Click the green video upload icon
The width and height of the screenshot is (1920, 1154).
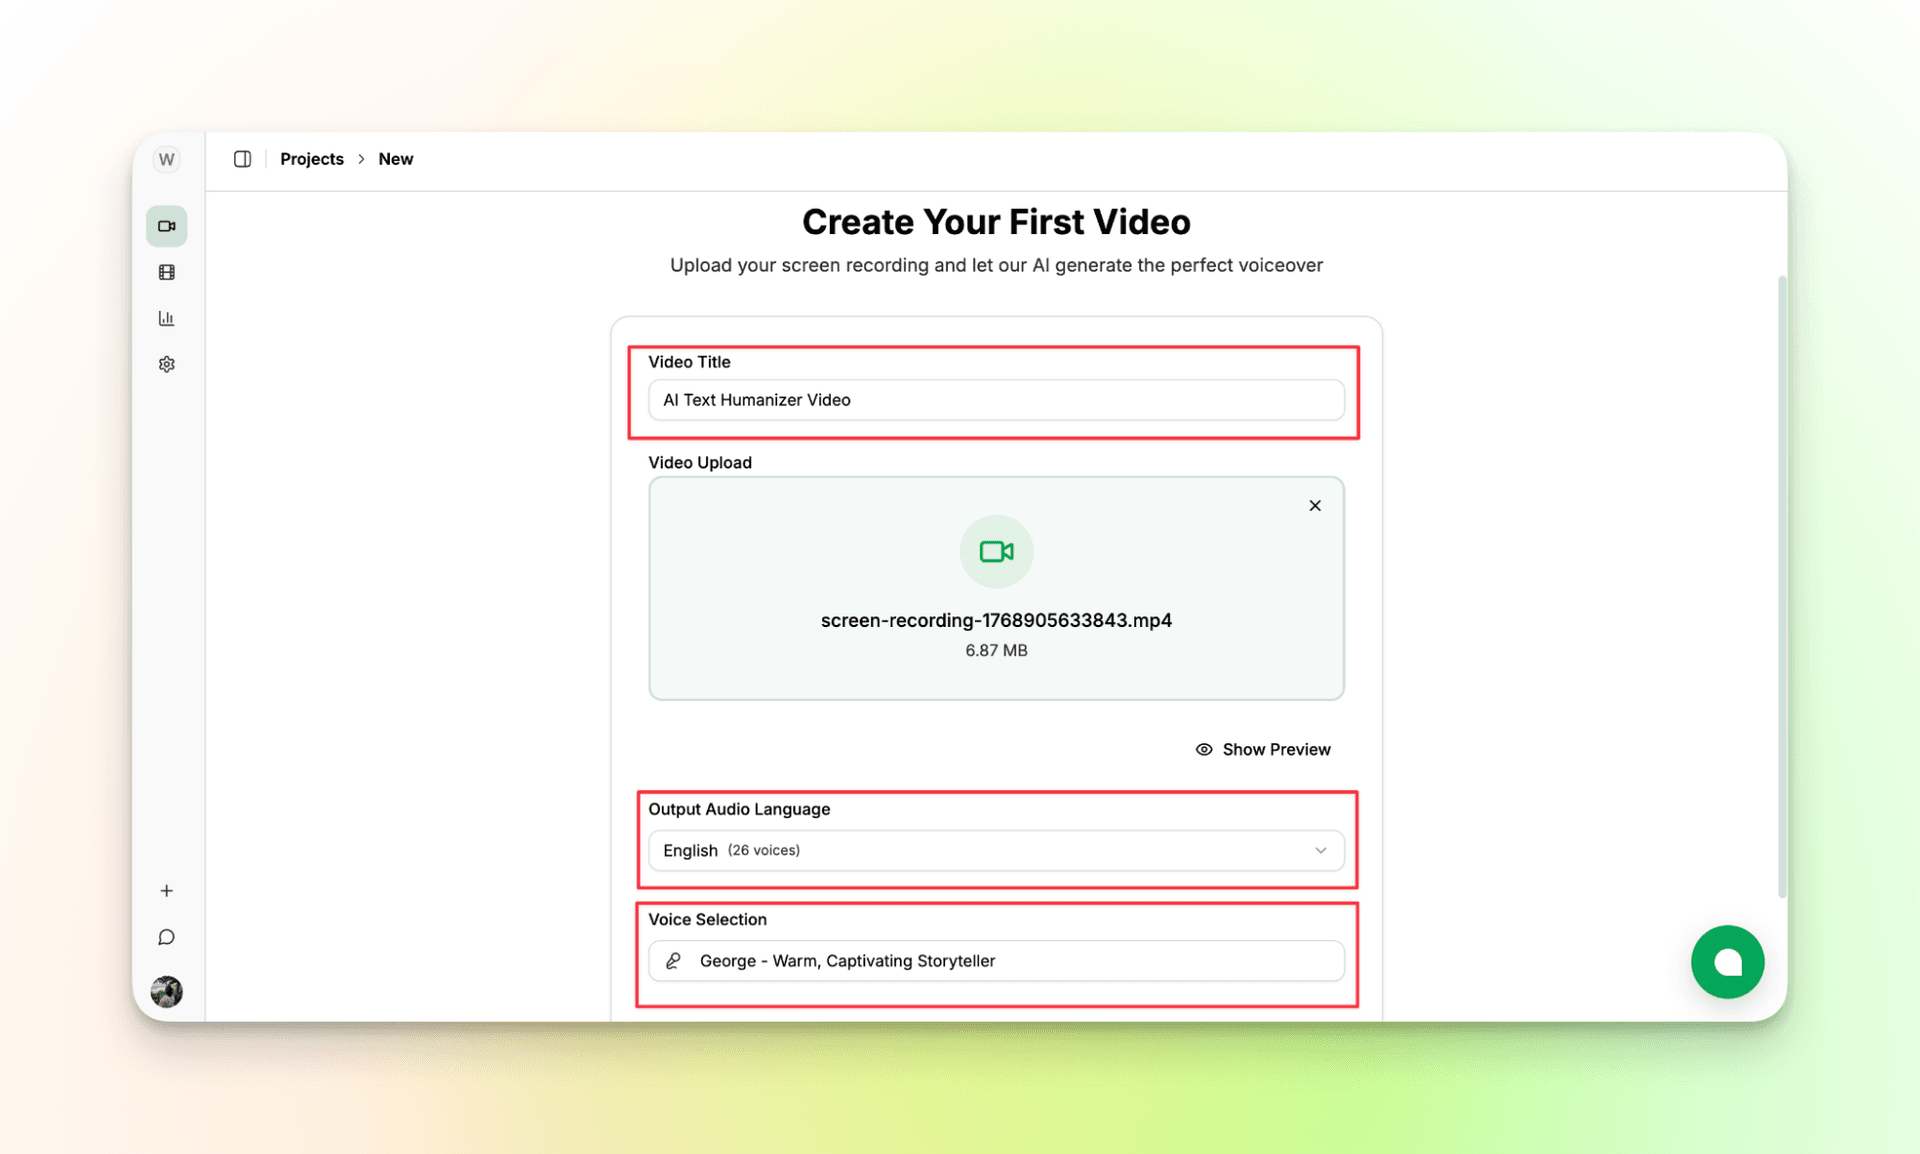(x=996, y=551)
